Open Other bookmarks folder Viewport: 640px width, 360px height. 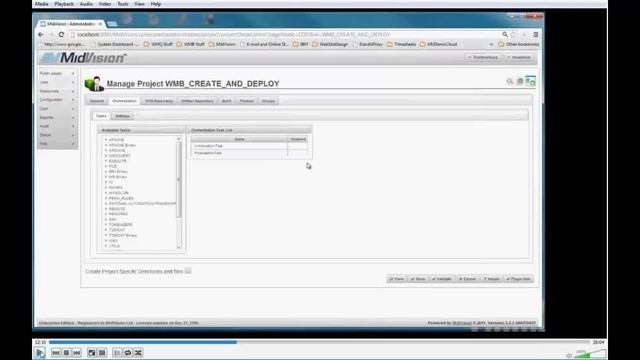(x=518, y=44)
